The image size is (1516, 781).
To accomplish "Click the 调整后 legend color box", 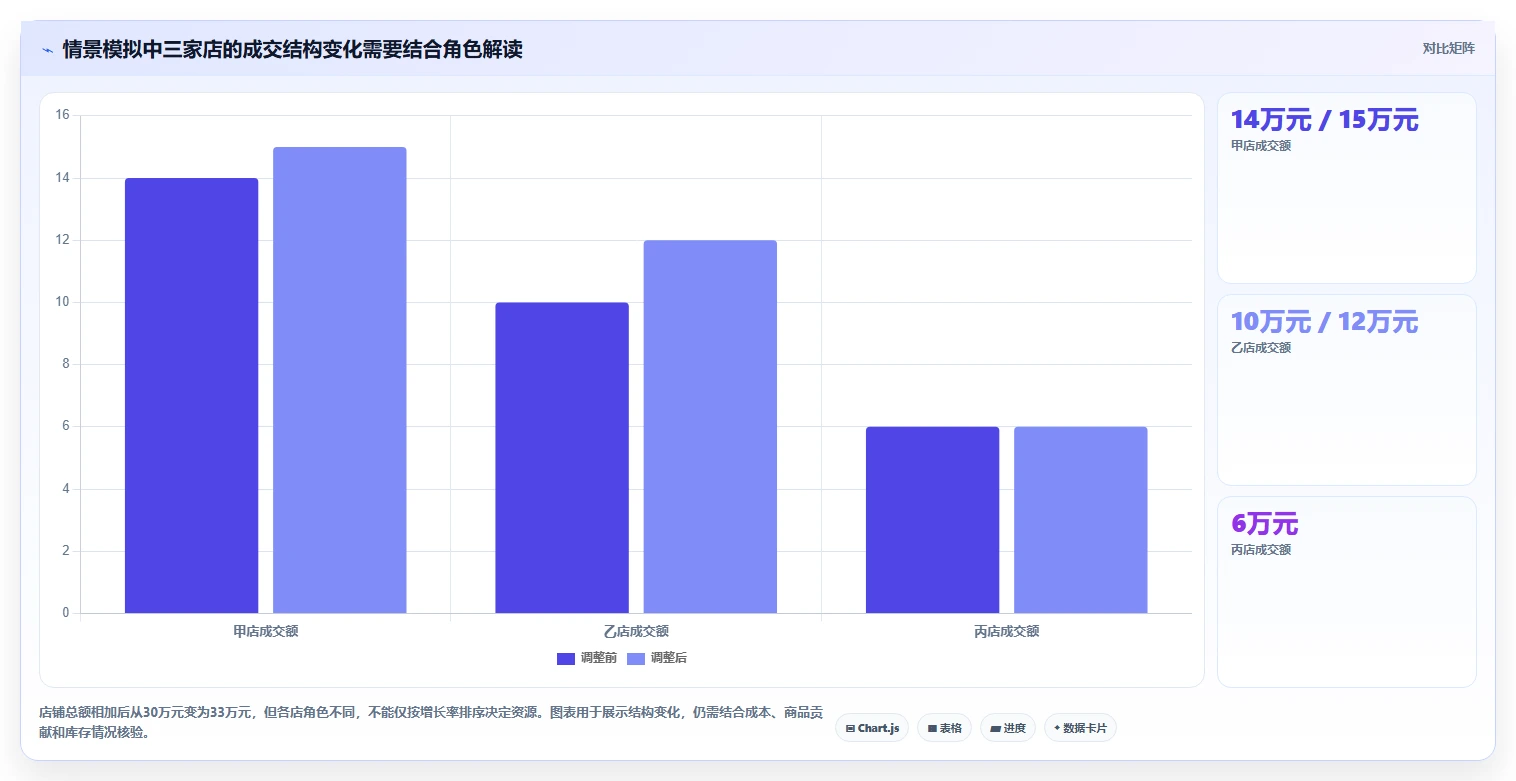I will pyautogui.click(x=636, y=658).
